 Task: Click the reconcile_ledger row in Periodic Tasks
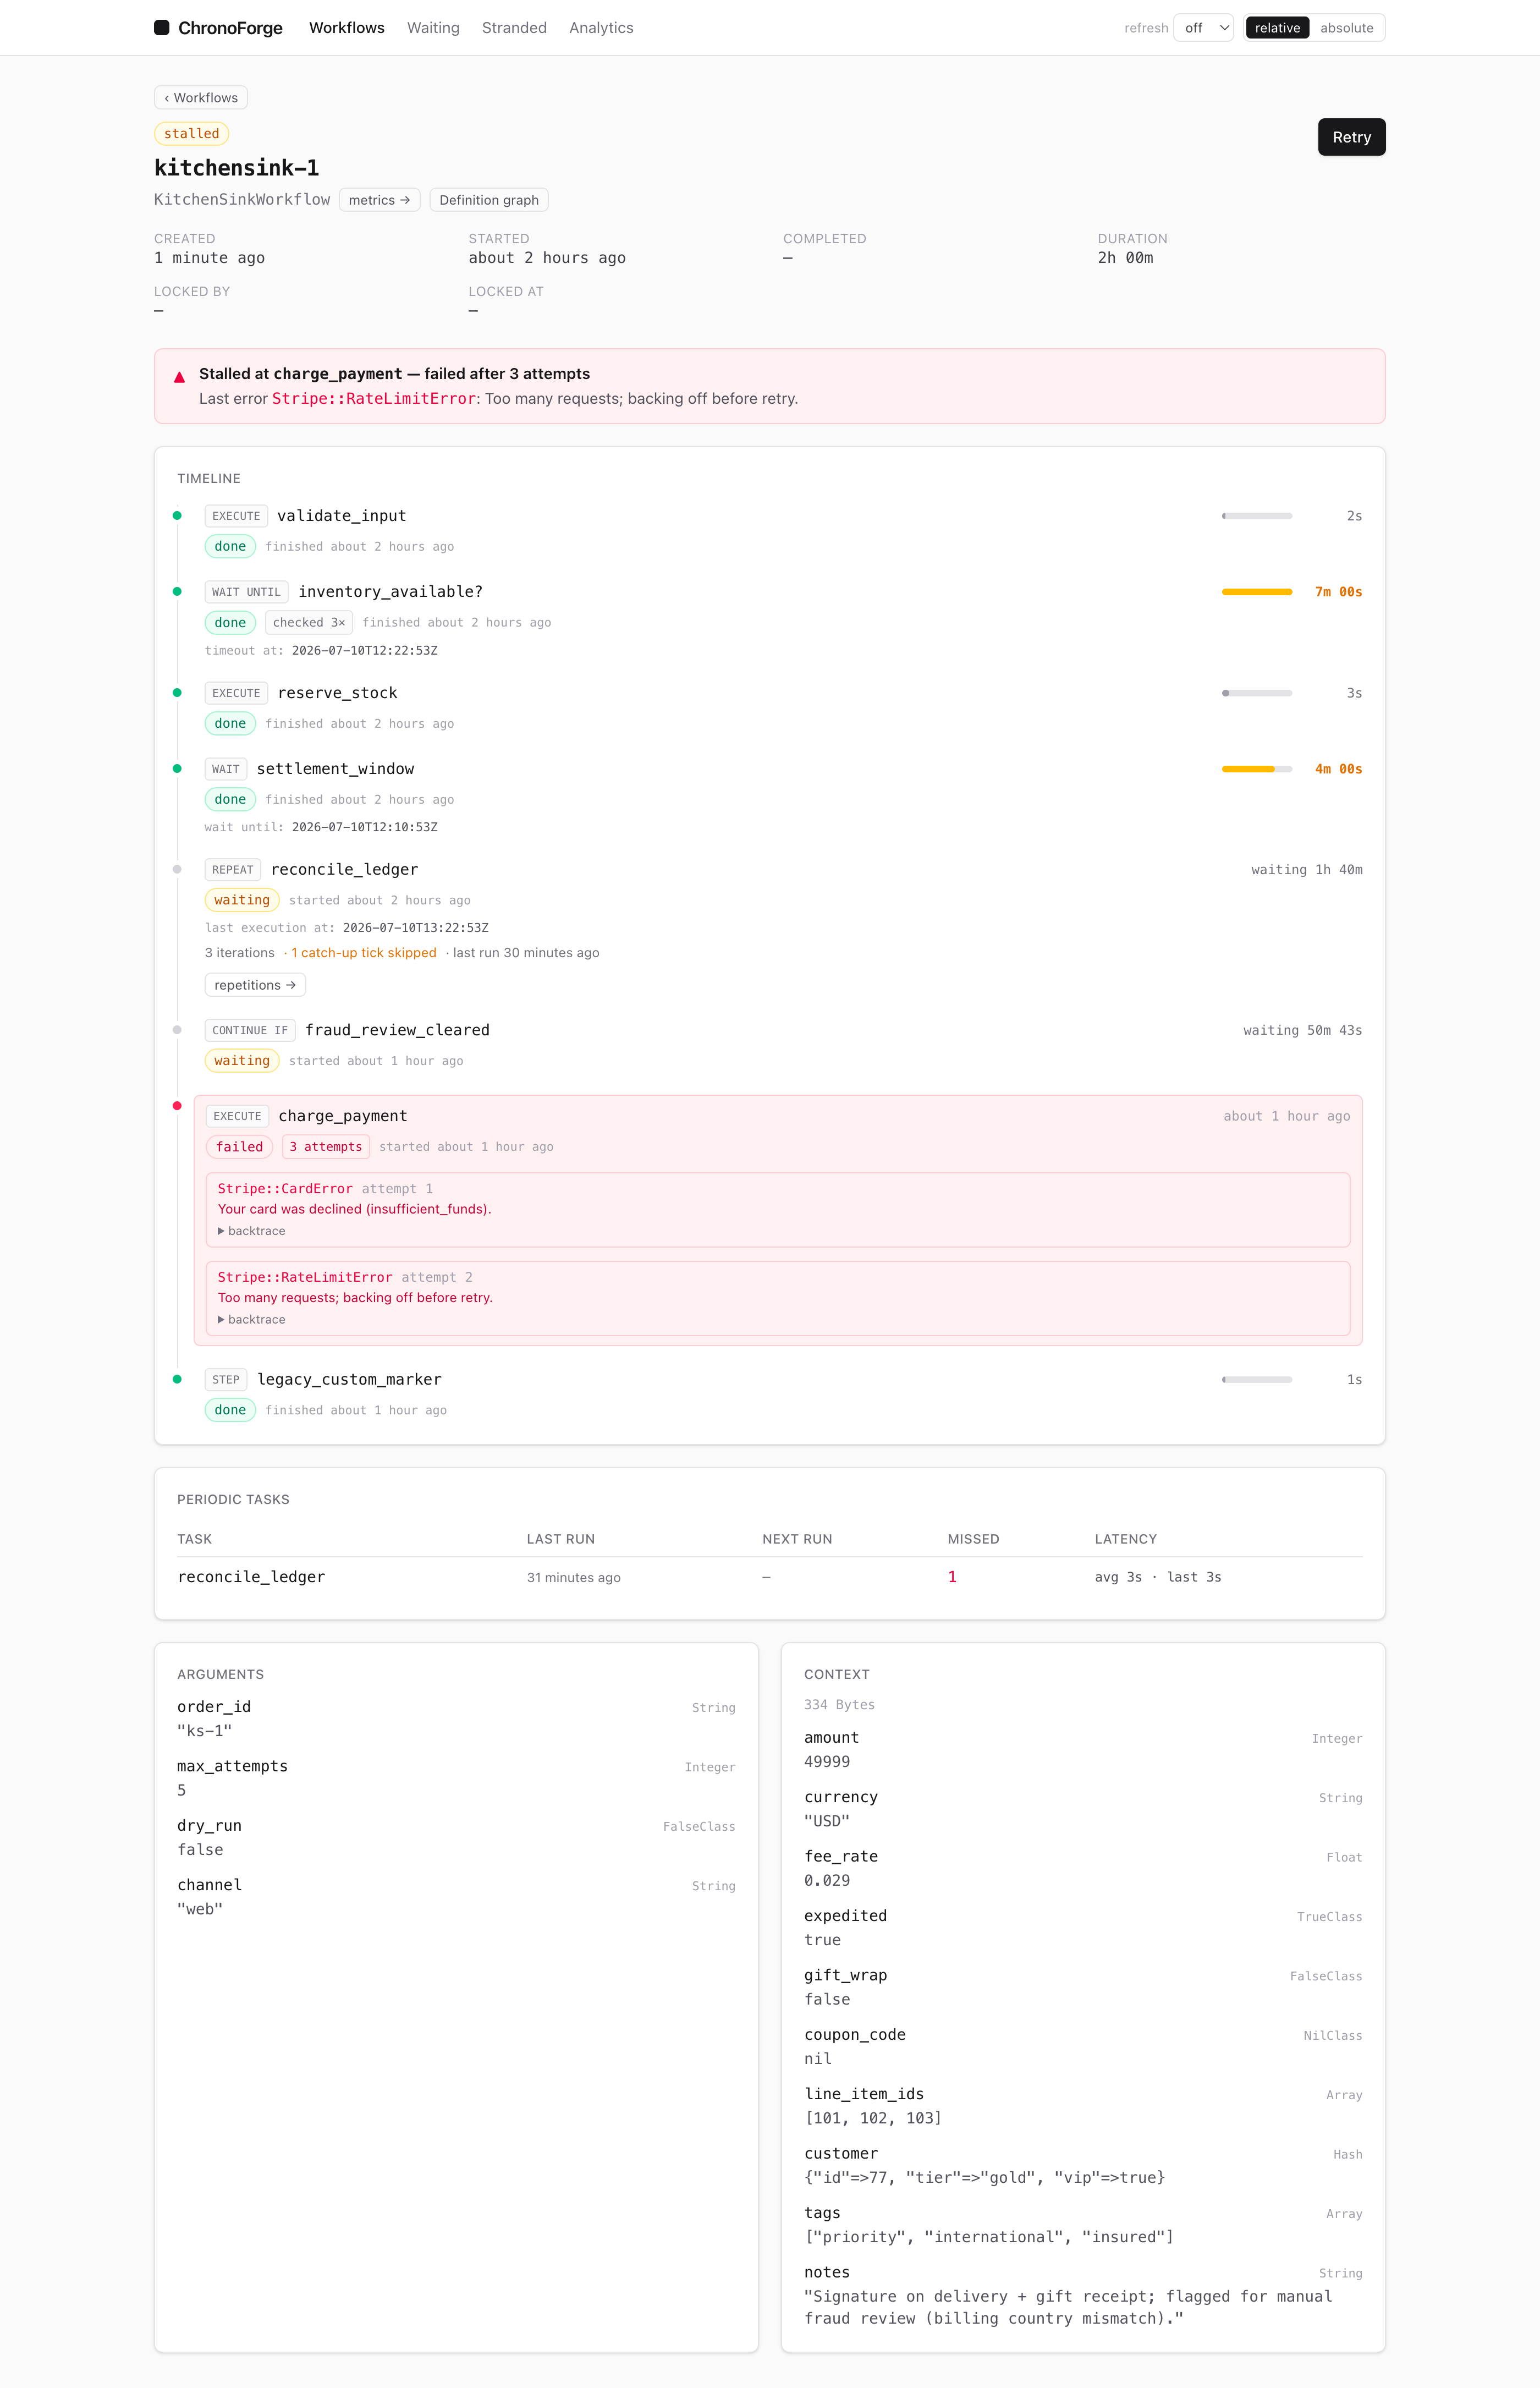(x=769, y=1577)
